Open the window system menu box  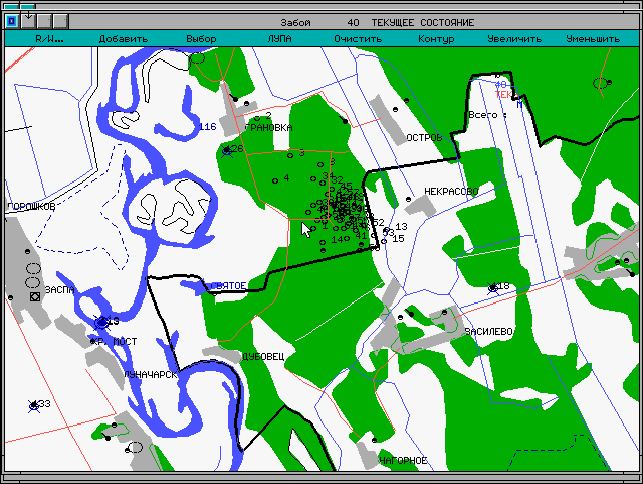pos(10,21)
